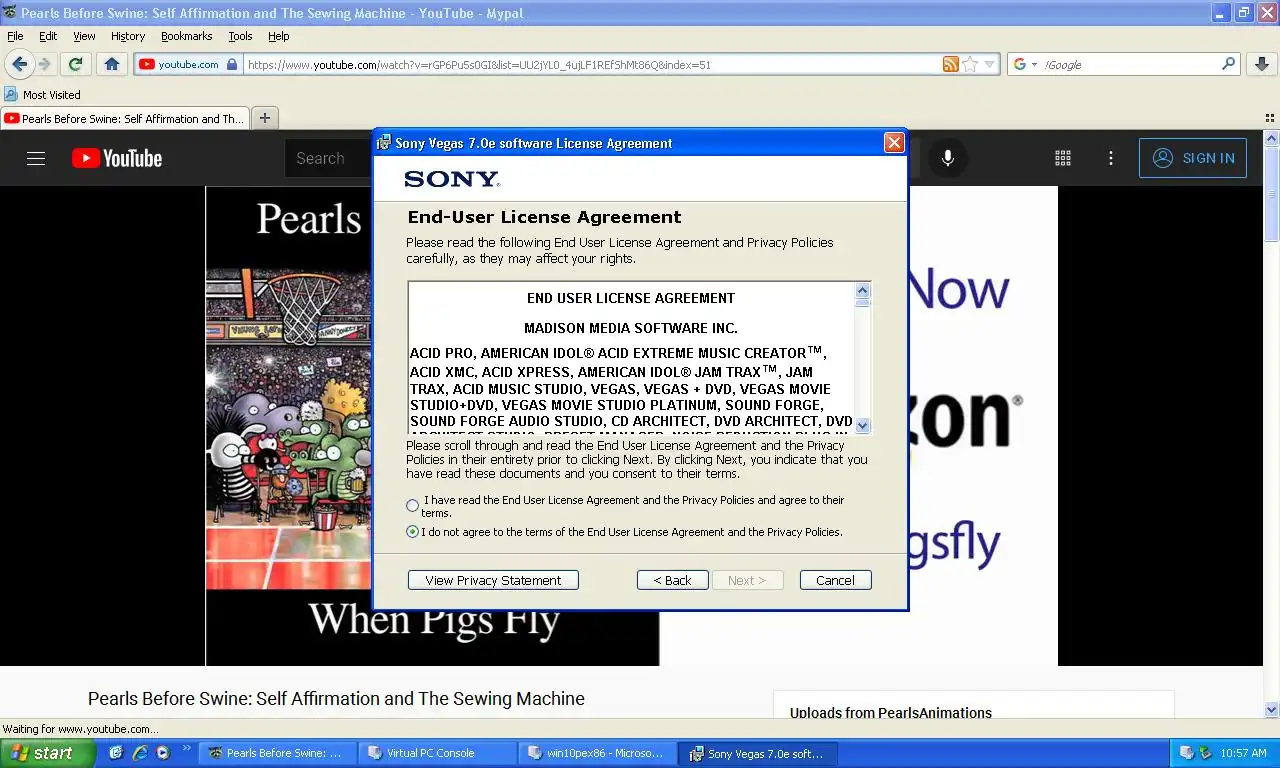1280x768 pixels.
Task: Select 'I do not agree' radio button
Action: click(412, 532)
